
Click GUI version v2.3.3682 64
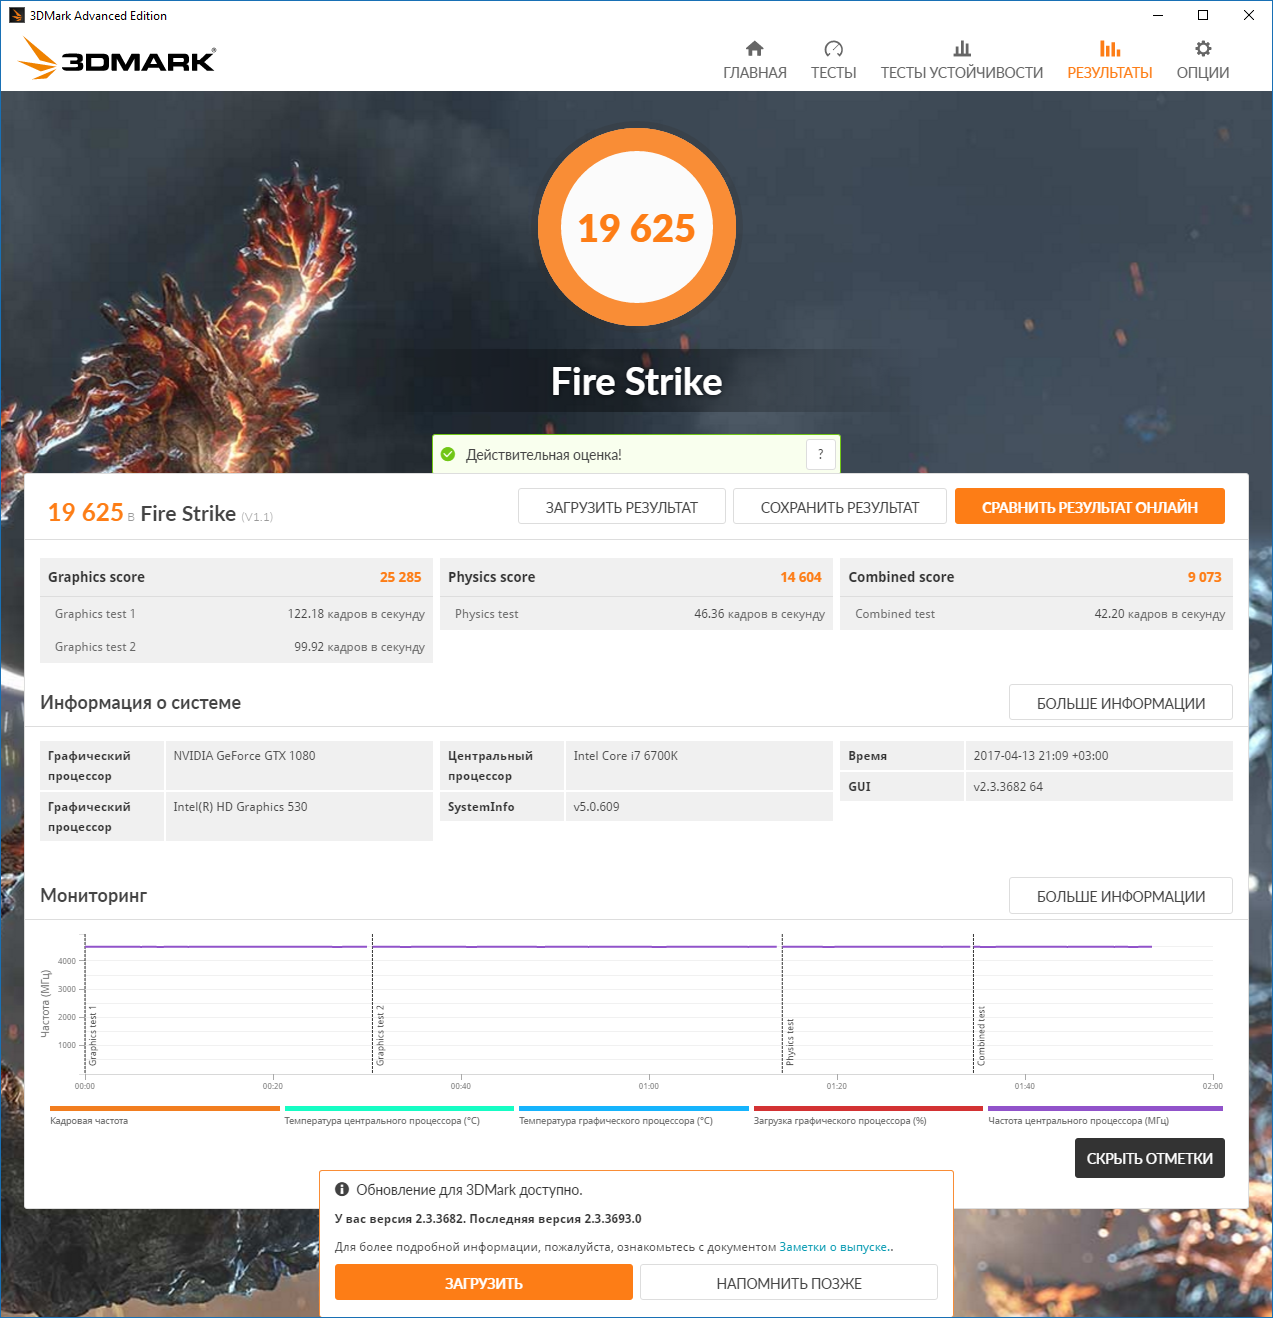click(1008, 787)
